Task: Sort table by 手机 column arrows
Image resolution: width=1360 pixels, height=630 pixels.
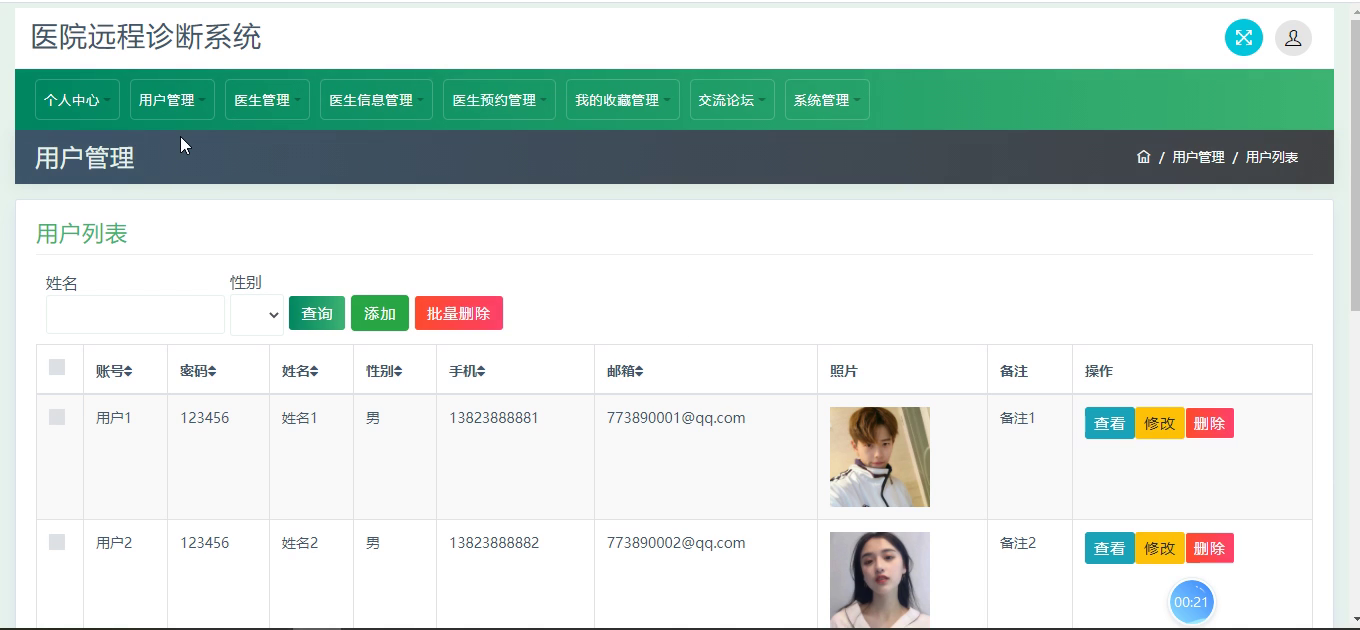Action: pos(481,371)
